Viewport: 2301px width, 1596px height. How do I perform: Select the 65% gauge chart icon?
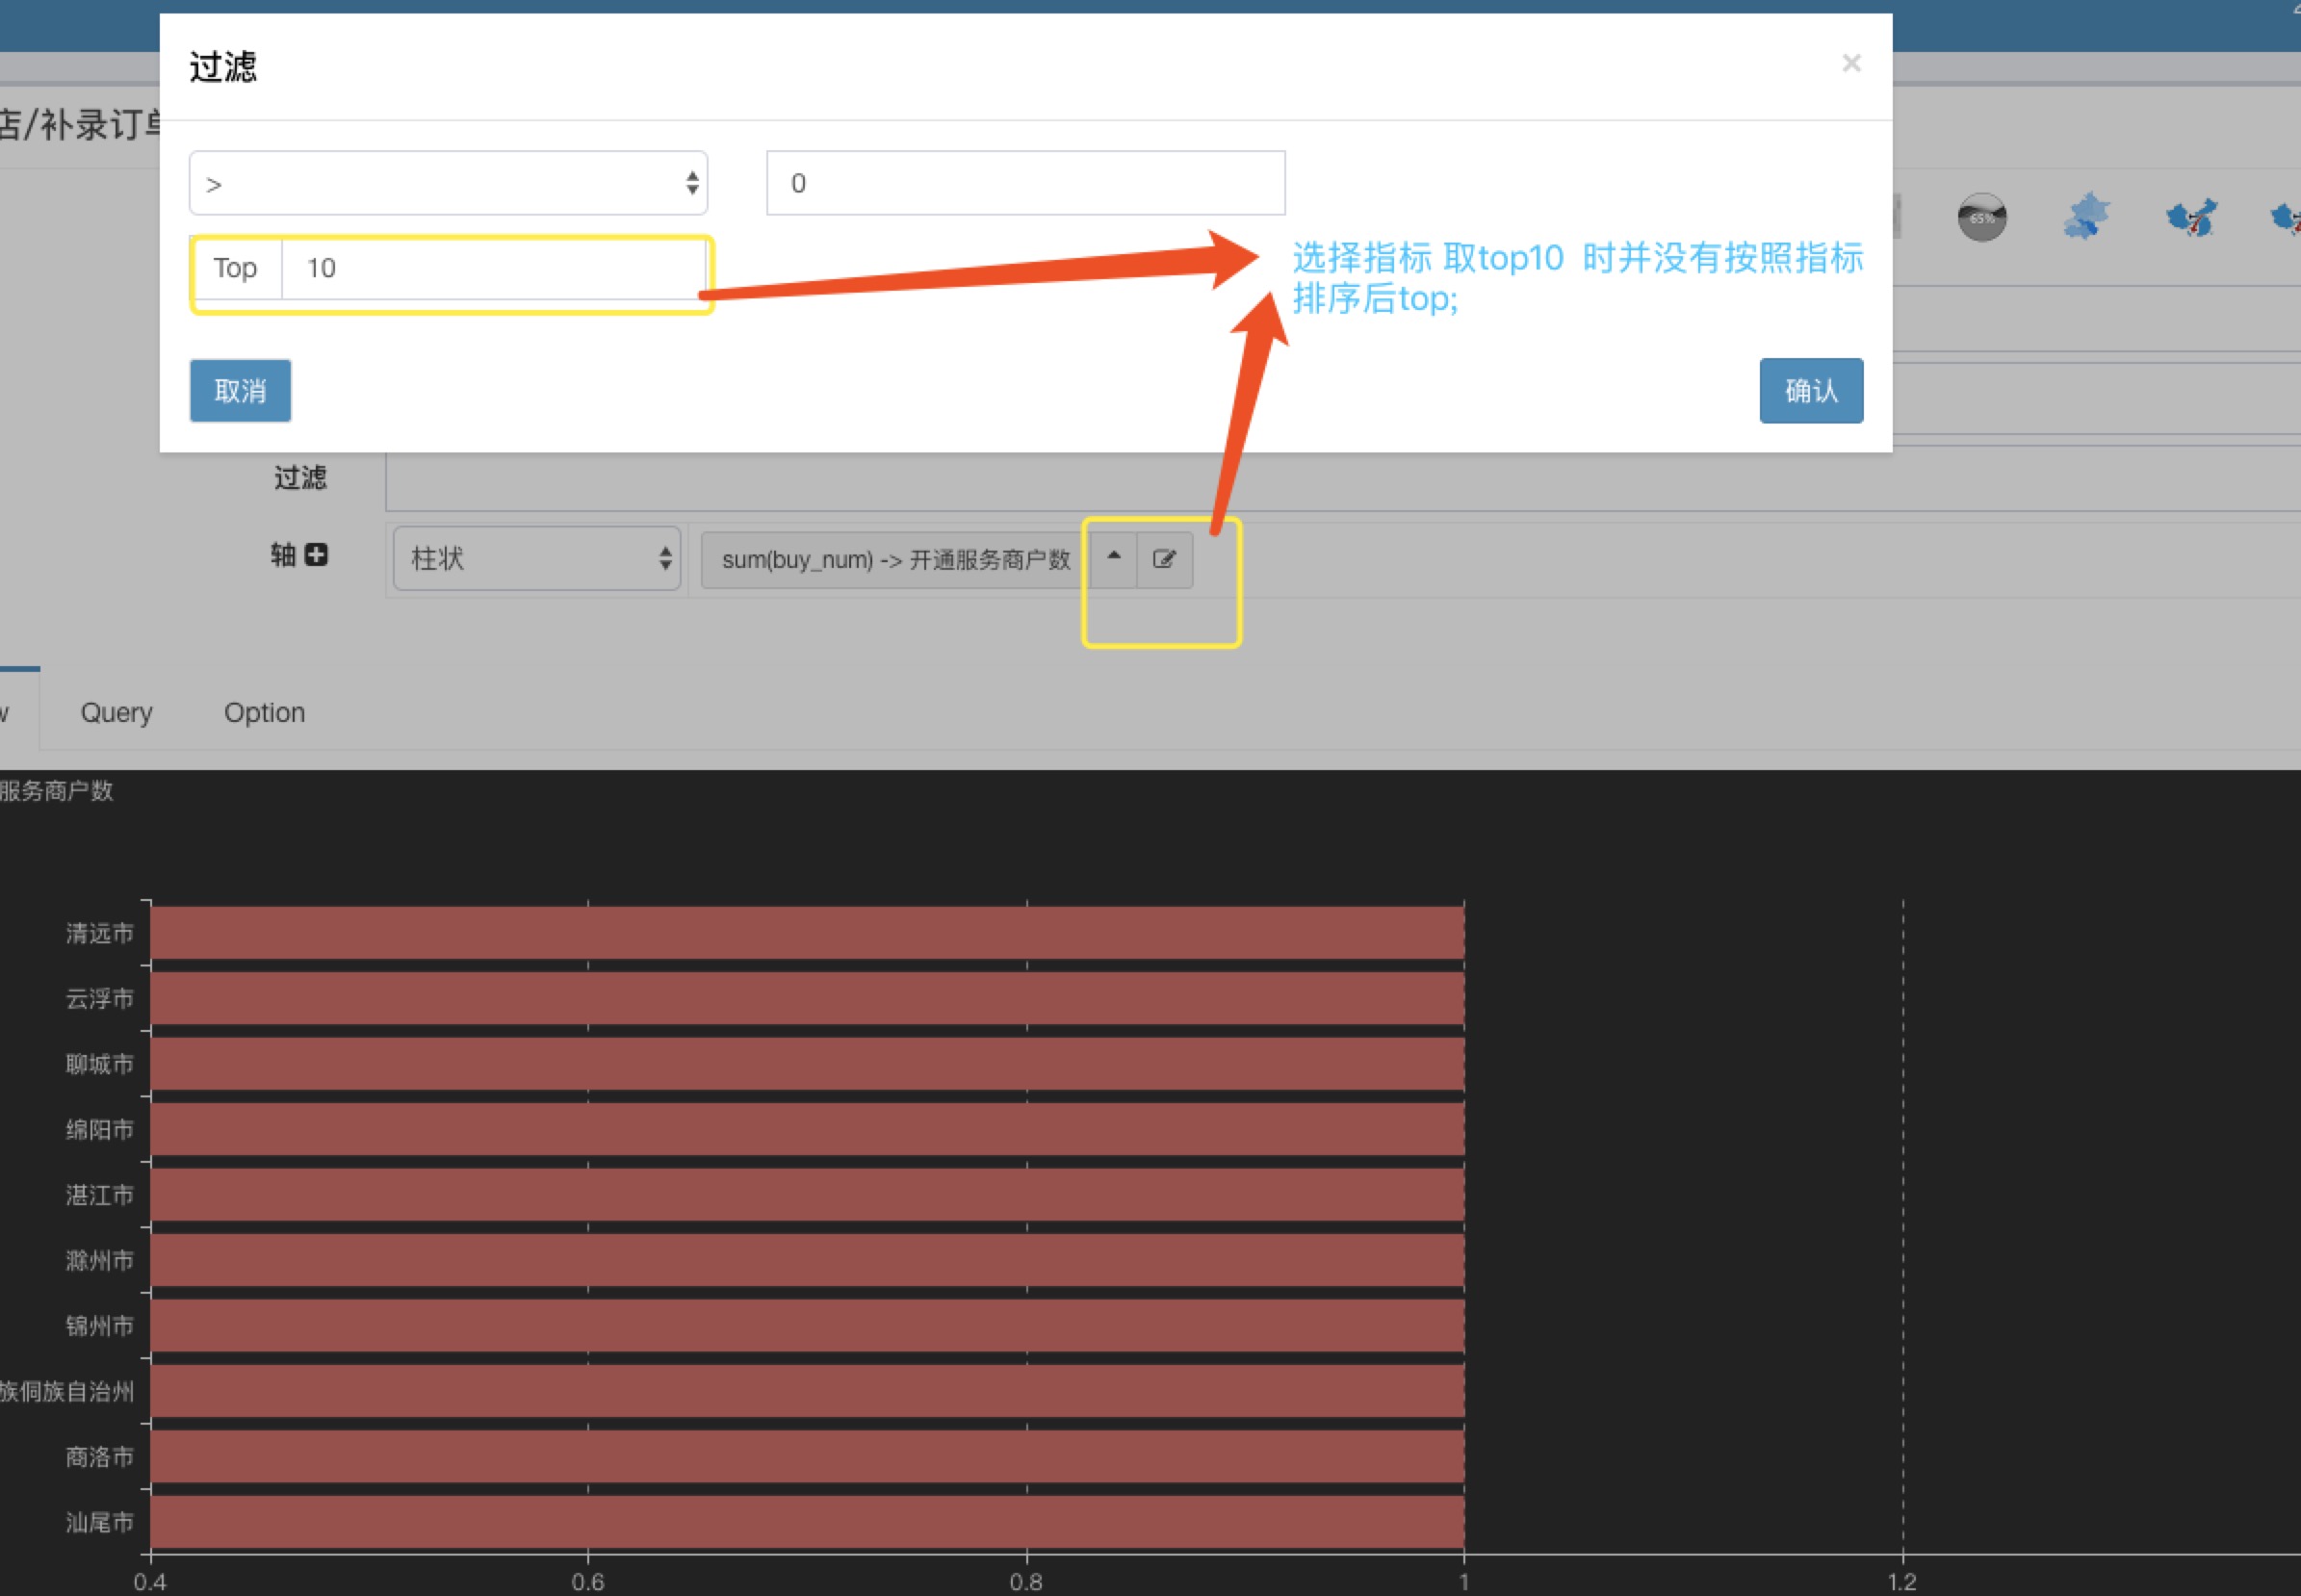1981,215
